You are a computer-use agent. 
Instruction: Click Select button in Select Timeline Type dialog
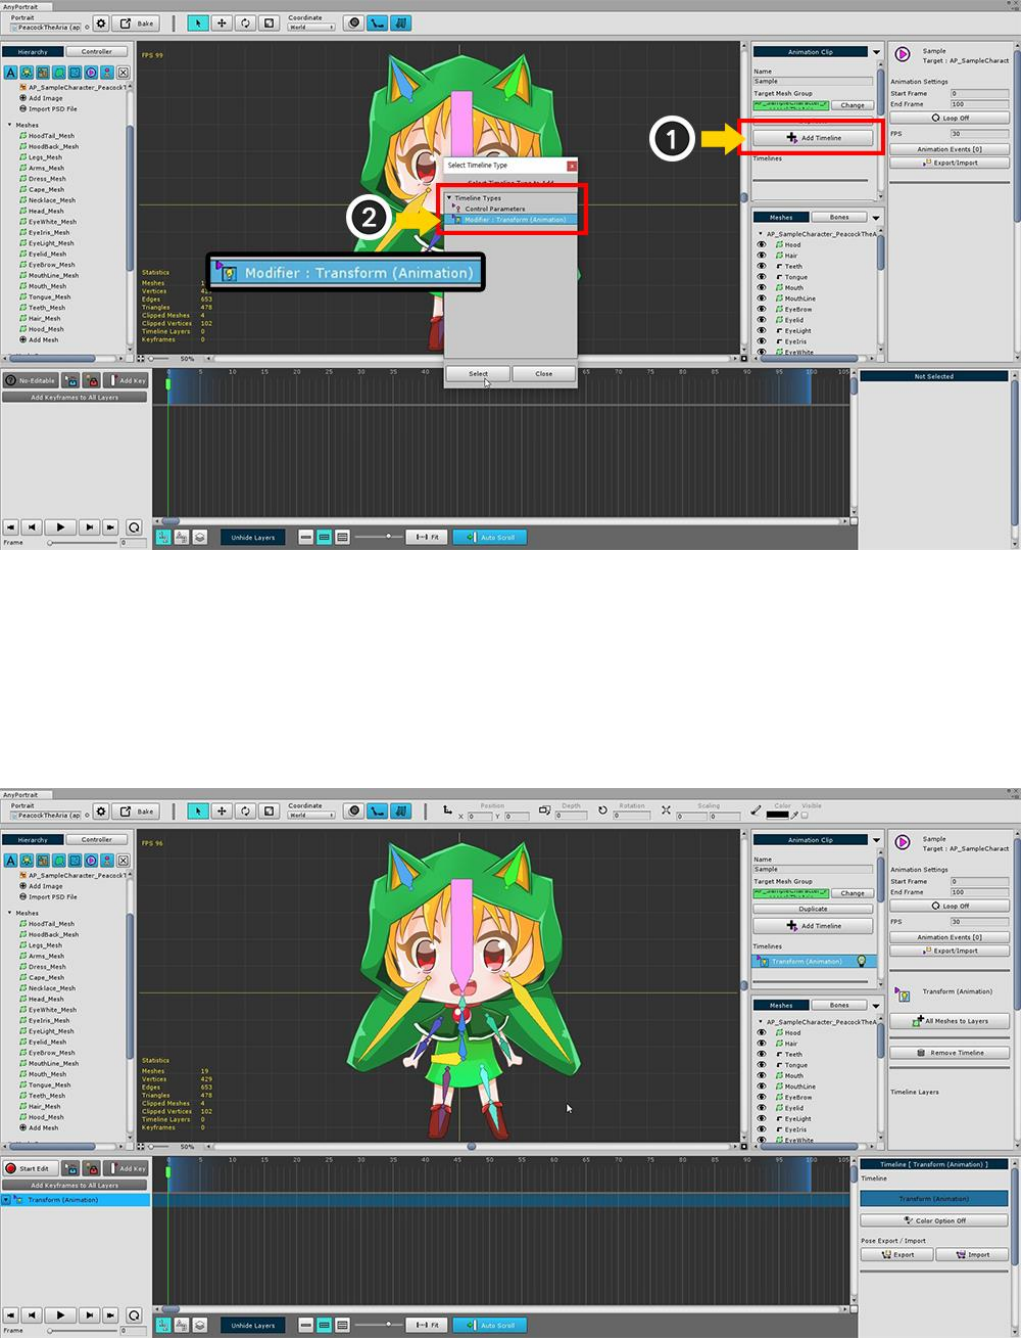point(478,374)
